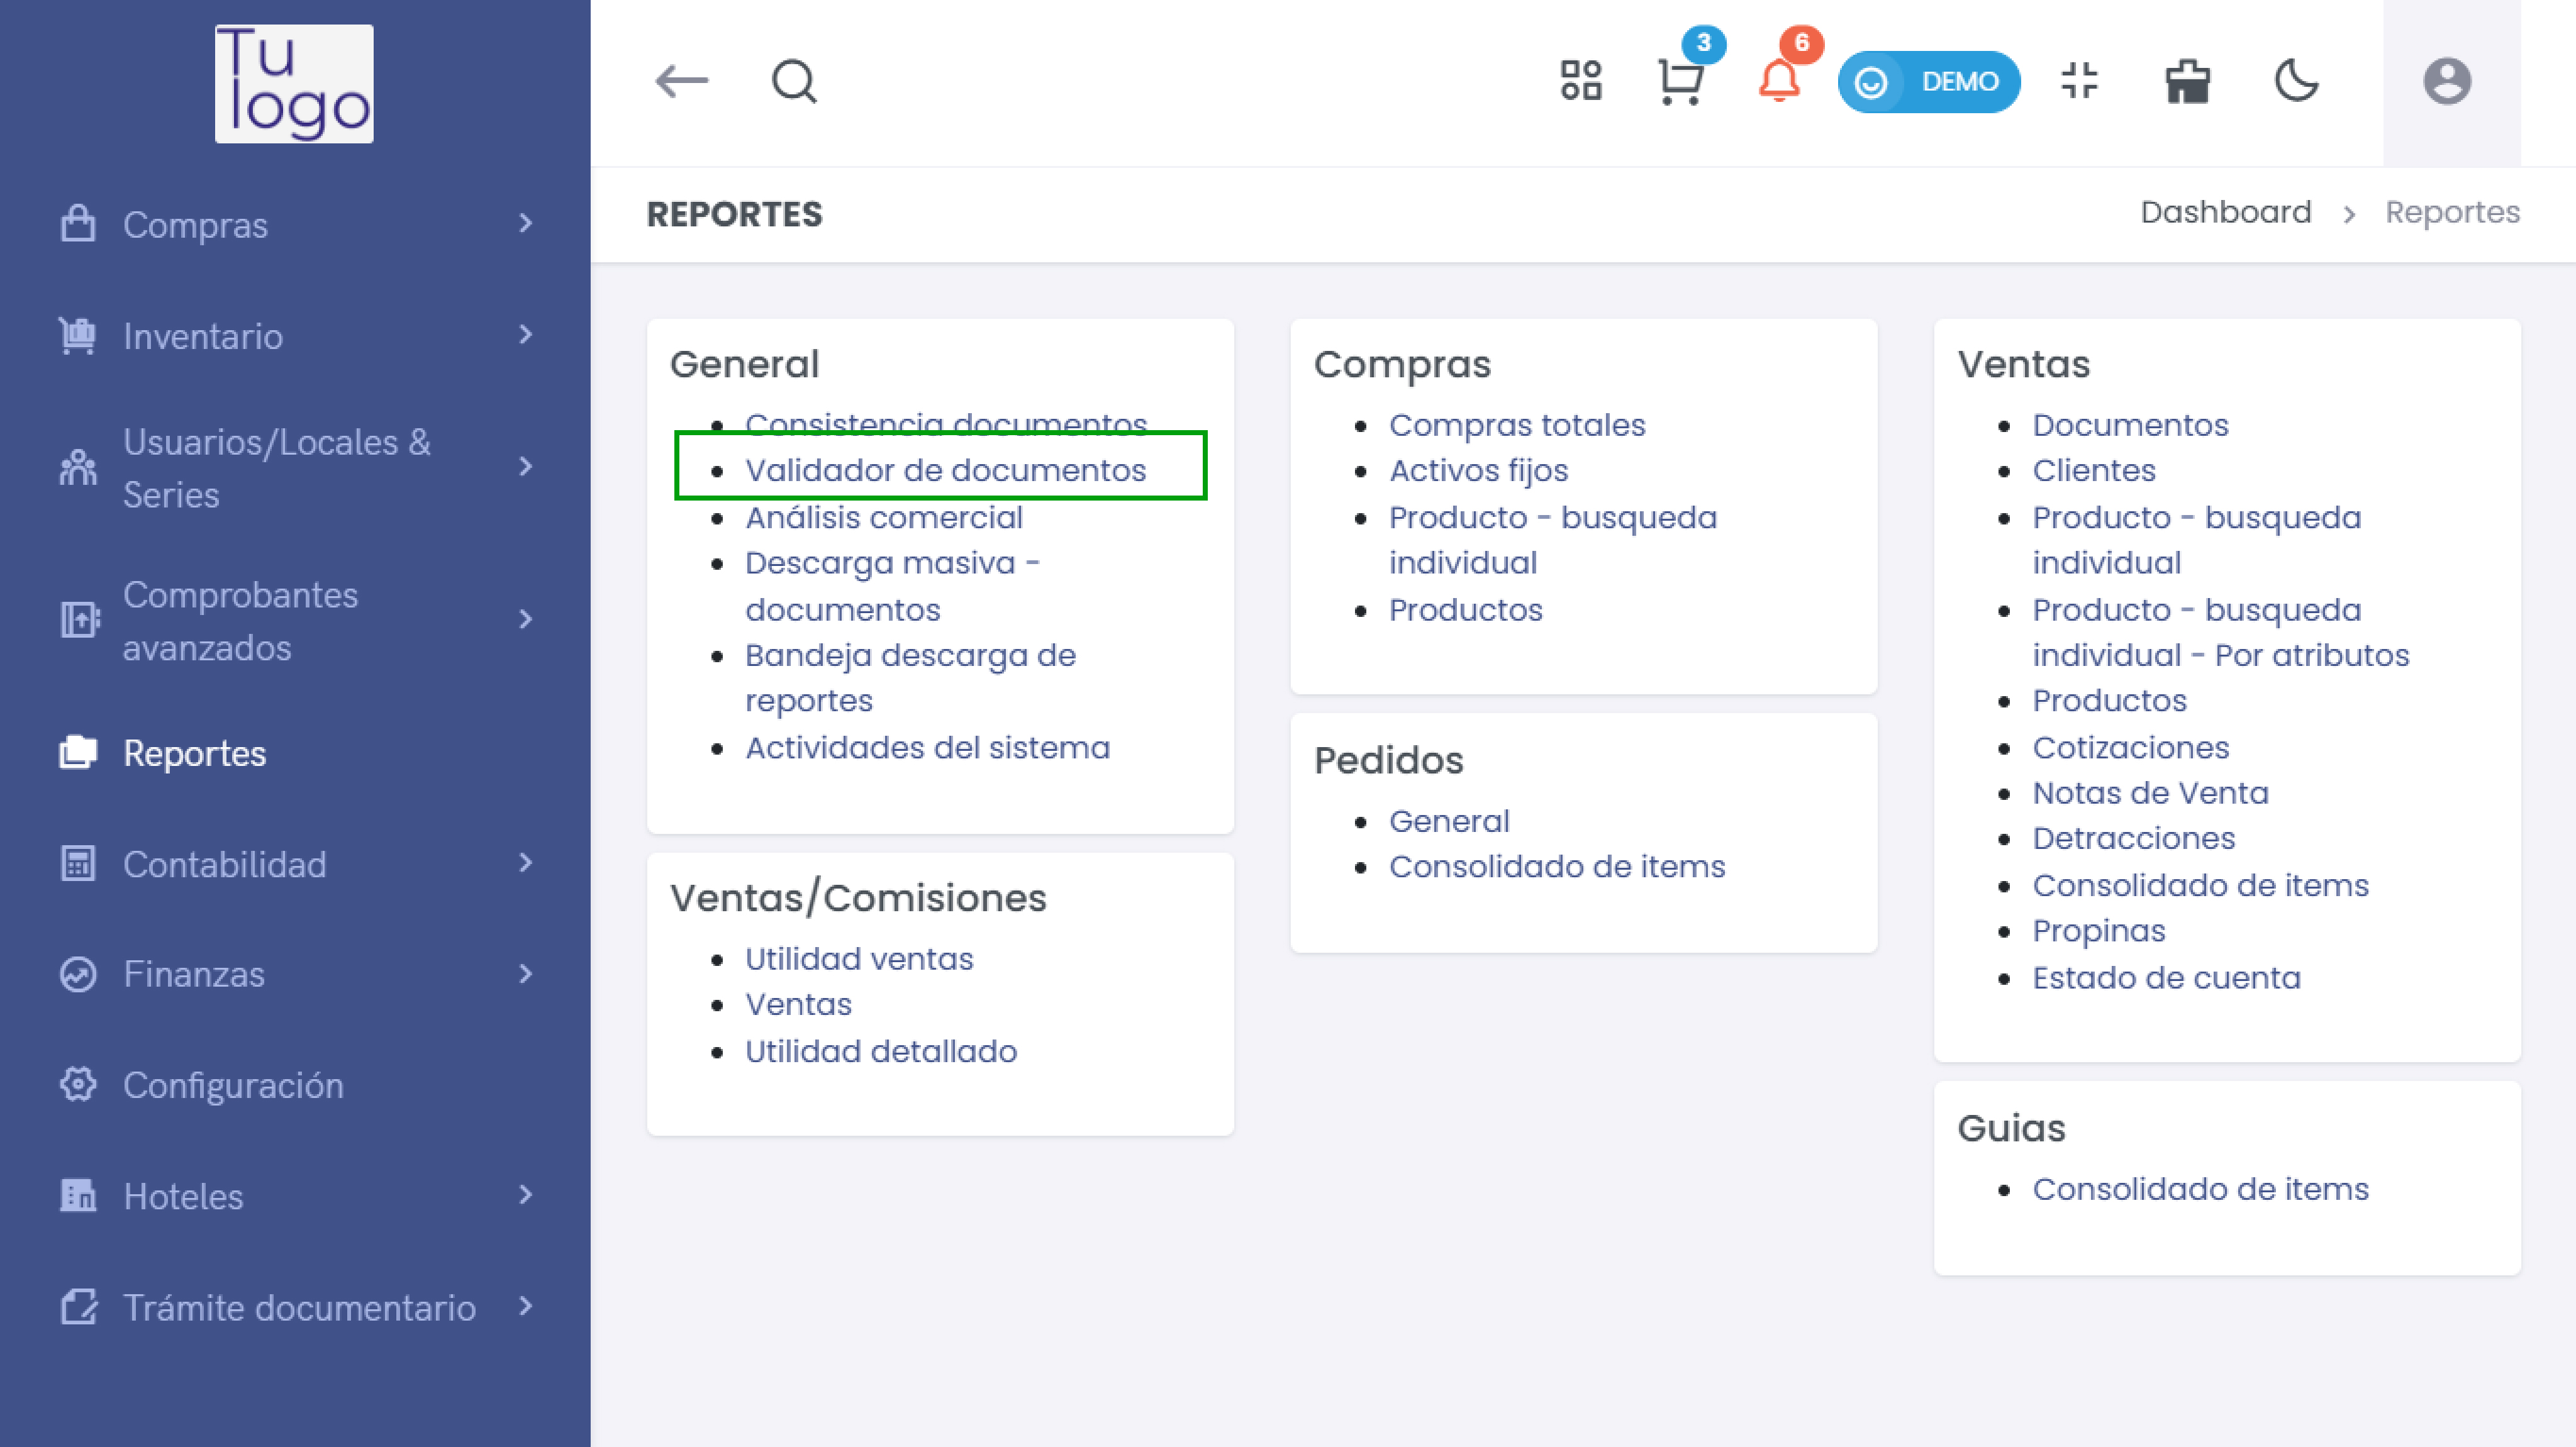Click the store building icon in header

pos(2187,81)
